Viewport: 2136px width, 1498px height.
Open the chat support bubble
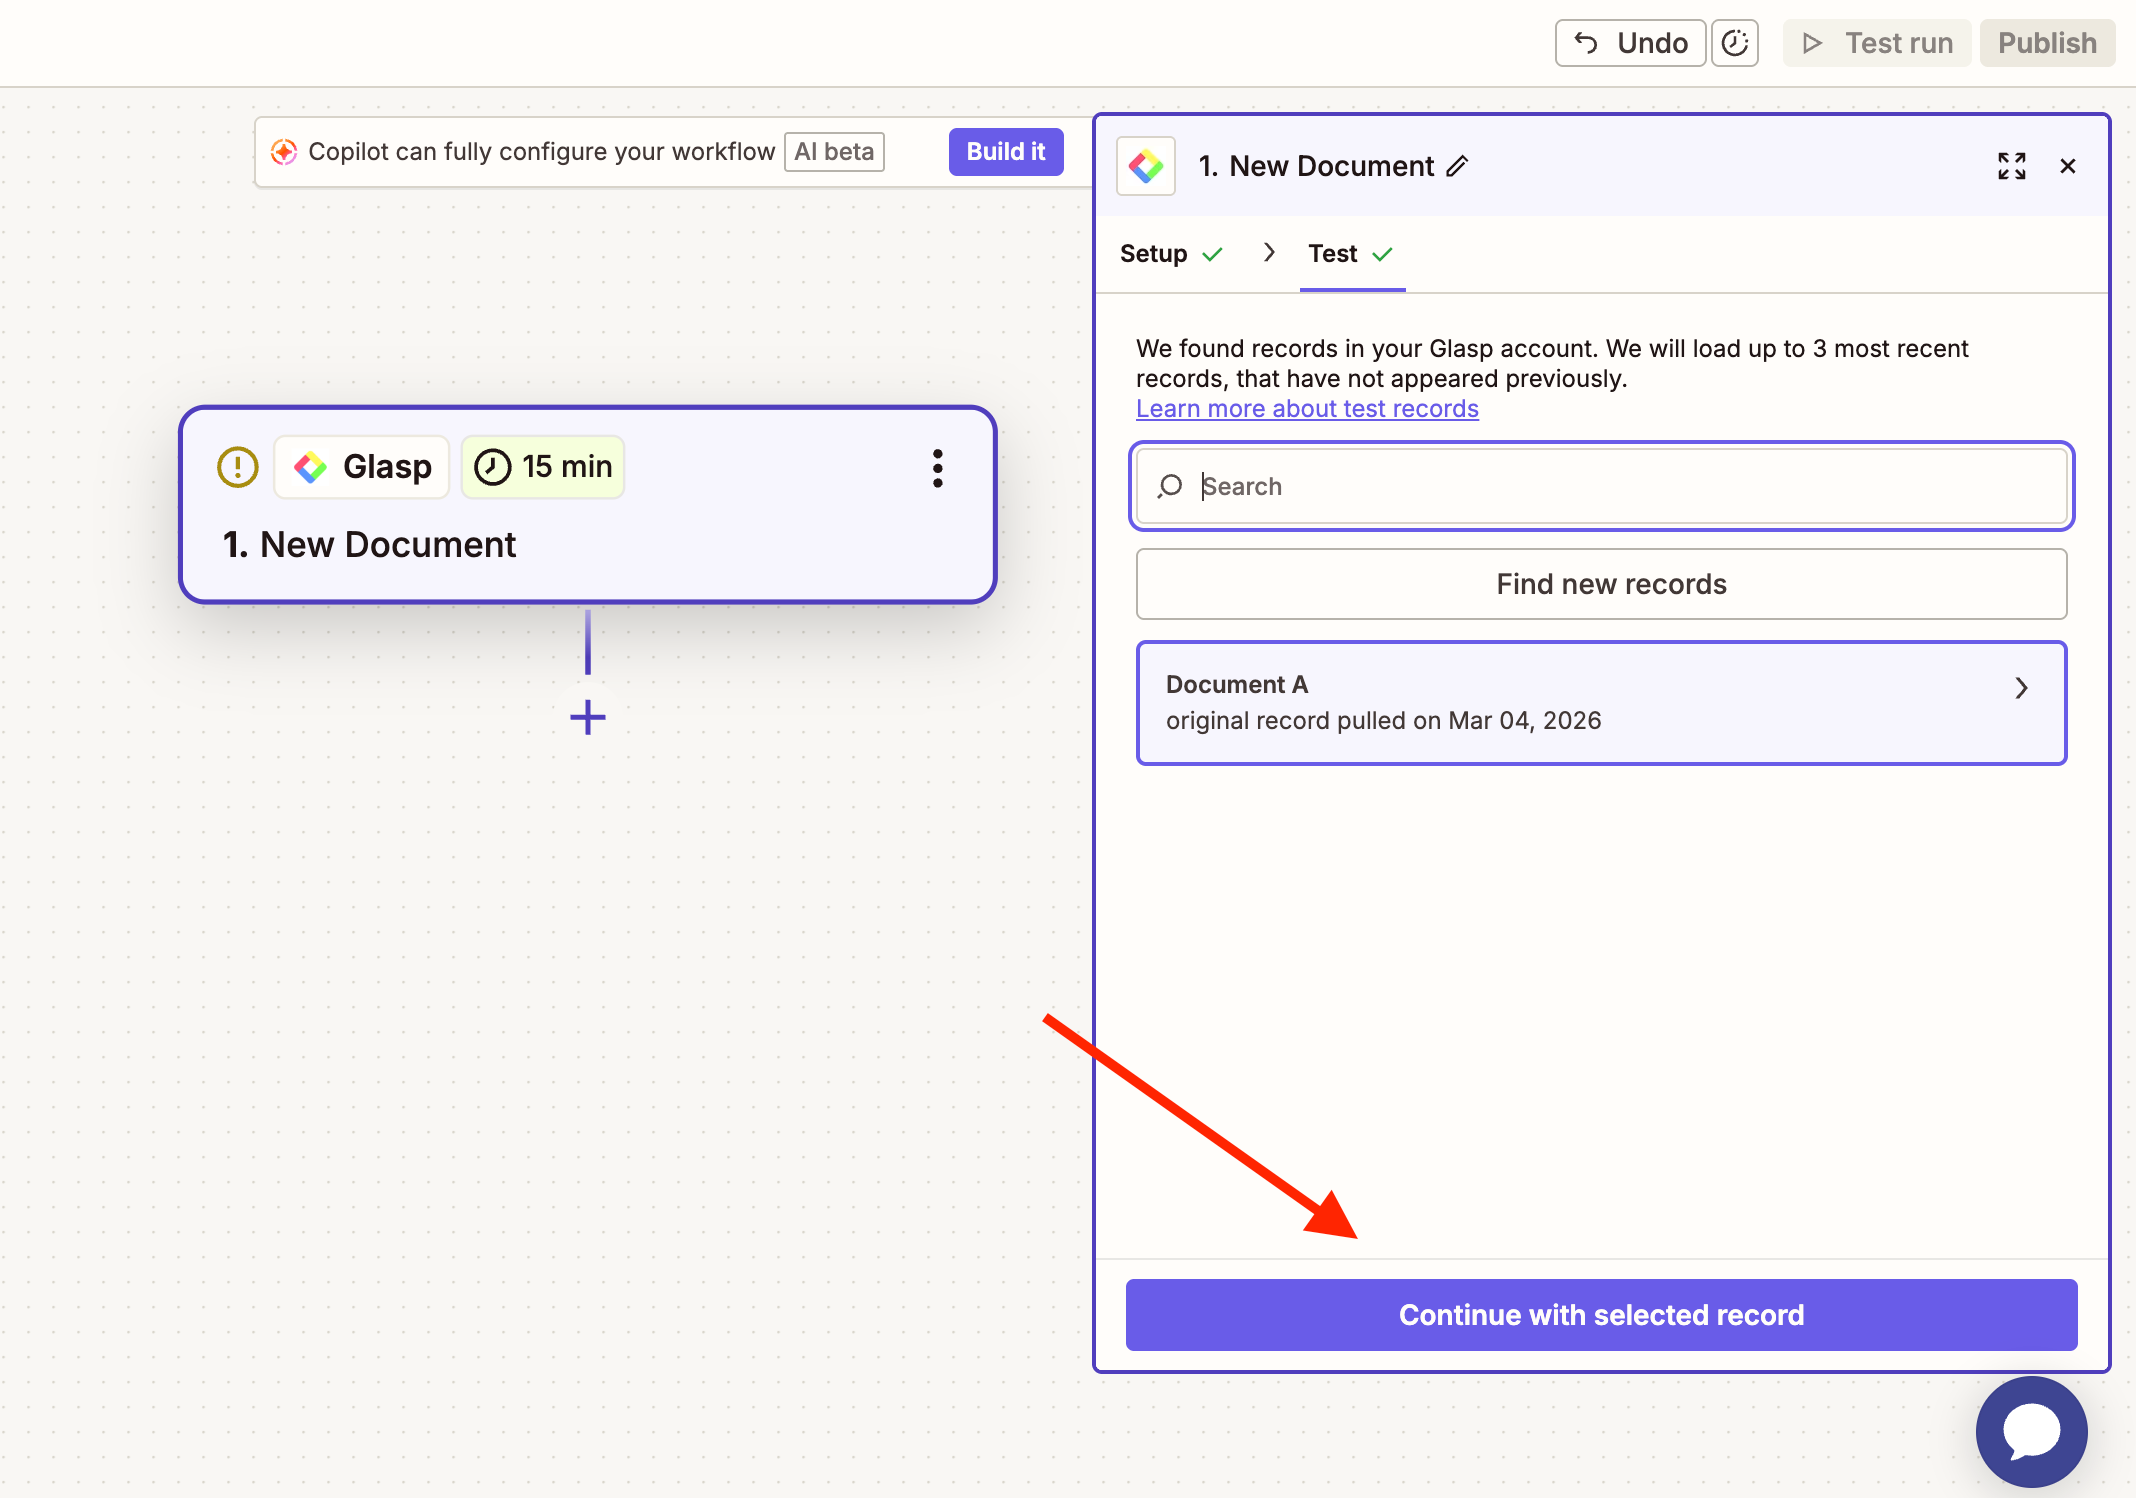(2031, 1431)
